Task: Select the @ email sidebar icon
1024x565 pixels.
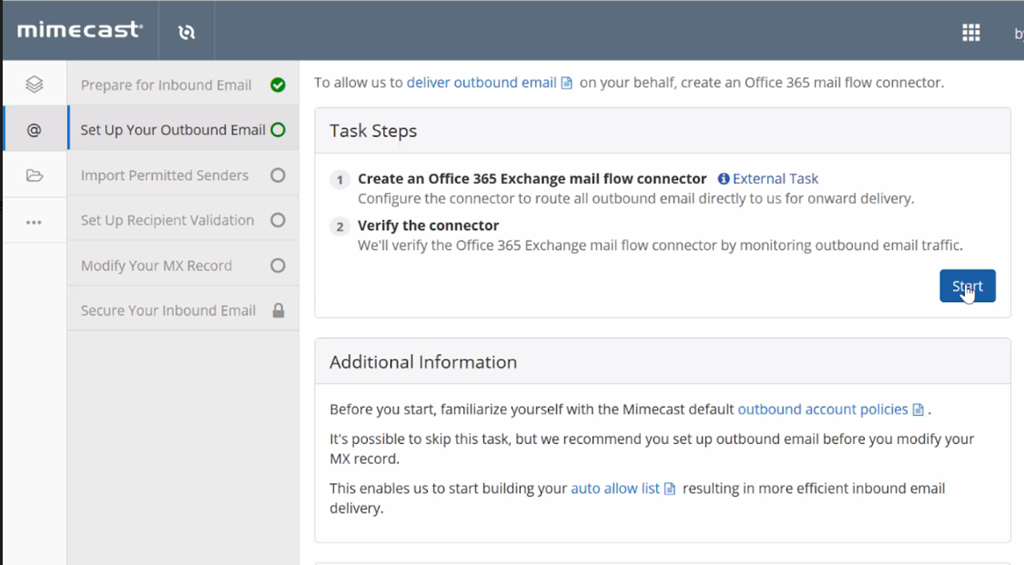Action: (x=34, y=130)
